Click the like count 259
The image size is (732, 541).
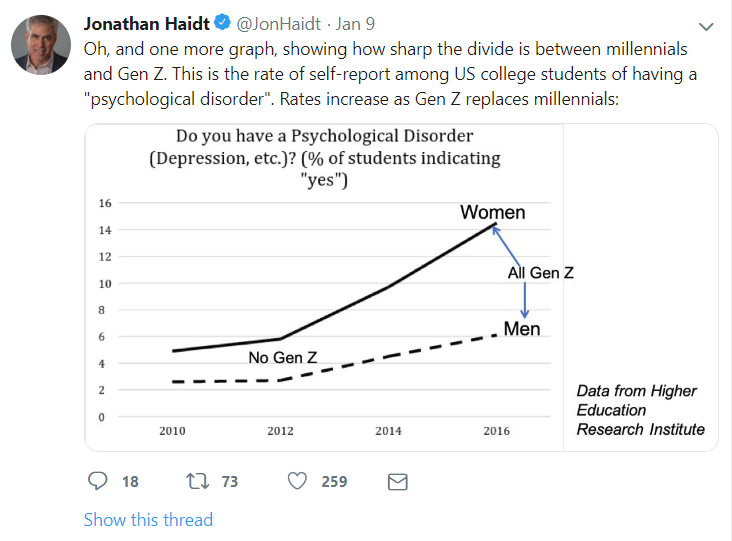[334, 482]
